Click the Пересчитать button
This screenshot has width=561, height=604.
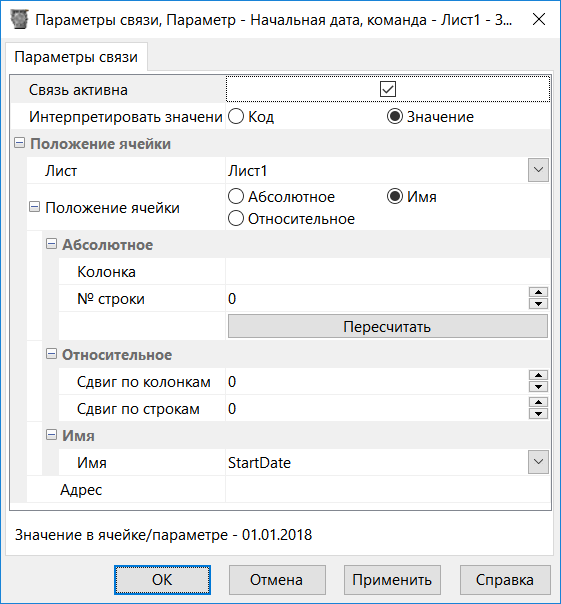388,326
